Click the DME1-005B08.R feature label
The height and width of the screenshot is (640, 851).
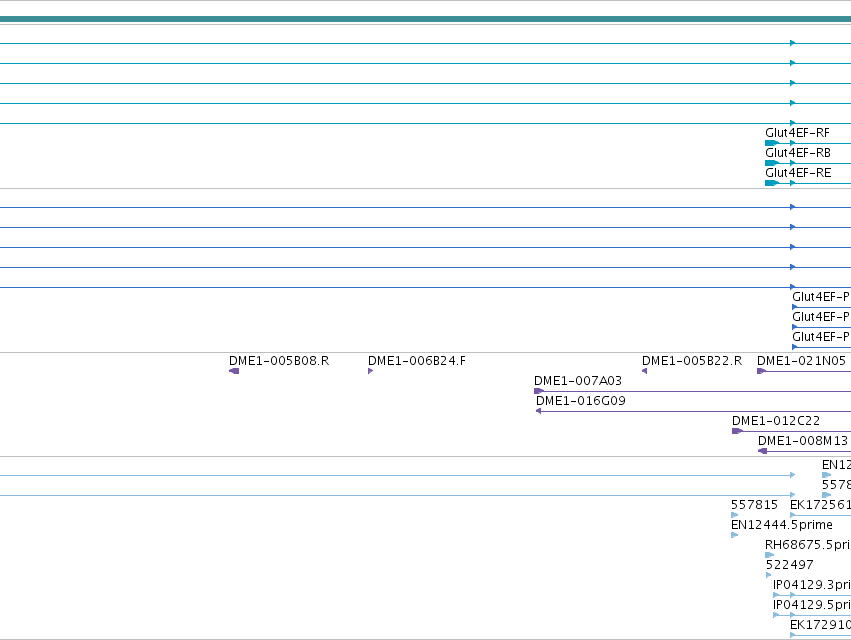279,361
